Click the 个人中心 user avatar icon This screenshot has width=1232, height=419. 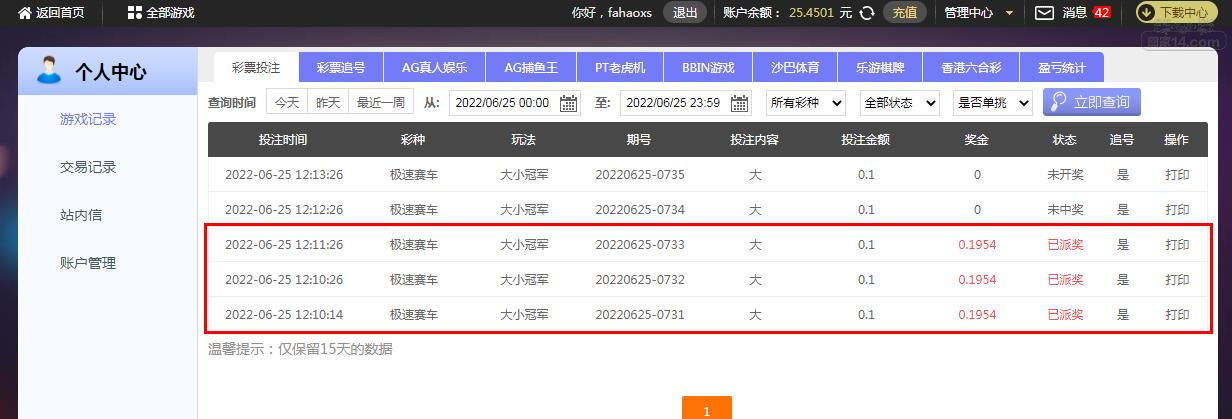click(48, 70)
